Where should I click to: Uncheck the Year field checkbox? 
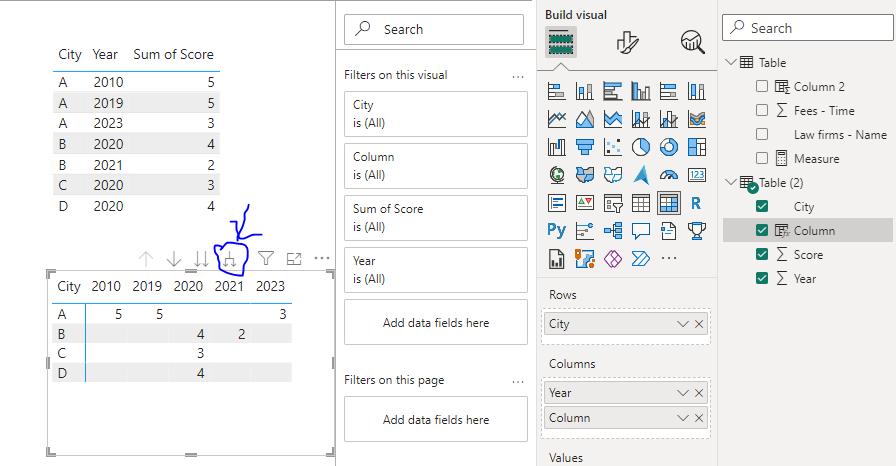(x=762, y=278)
